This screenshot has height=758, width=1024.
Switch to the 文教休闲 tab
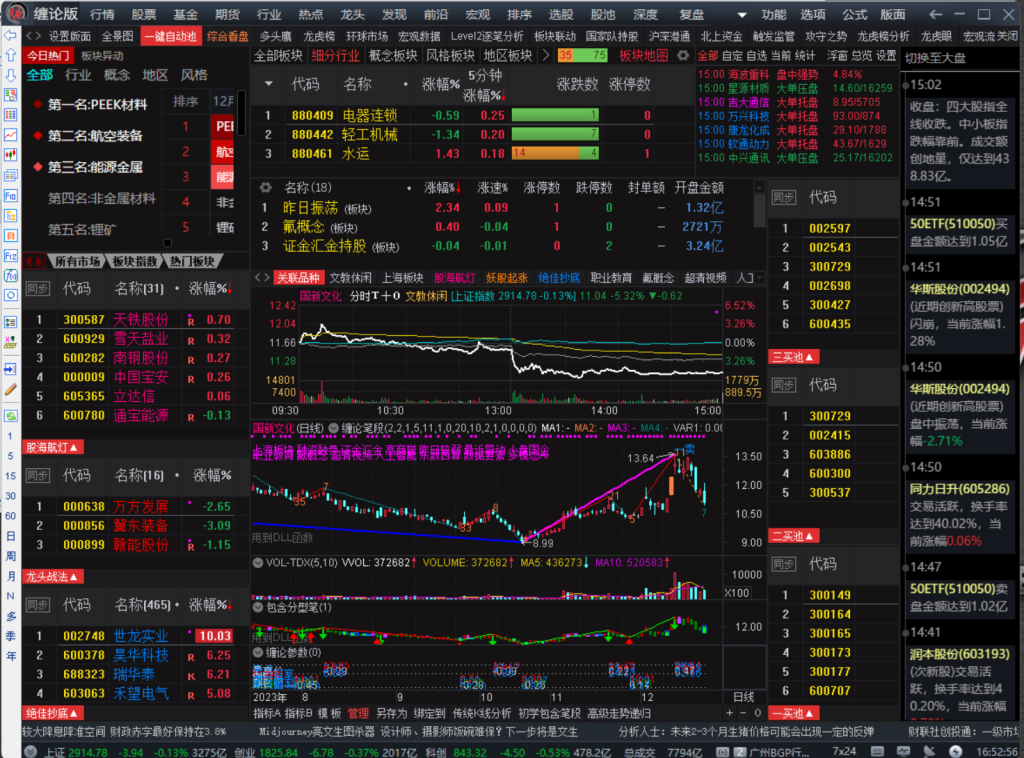351,277
